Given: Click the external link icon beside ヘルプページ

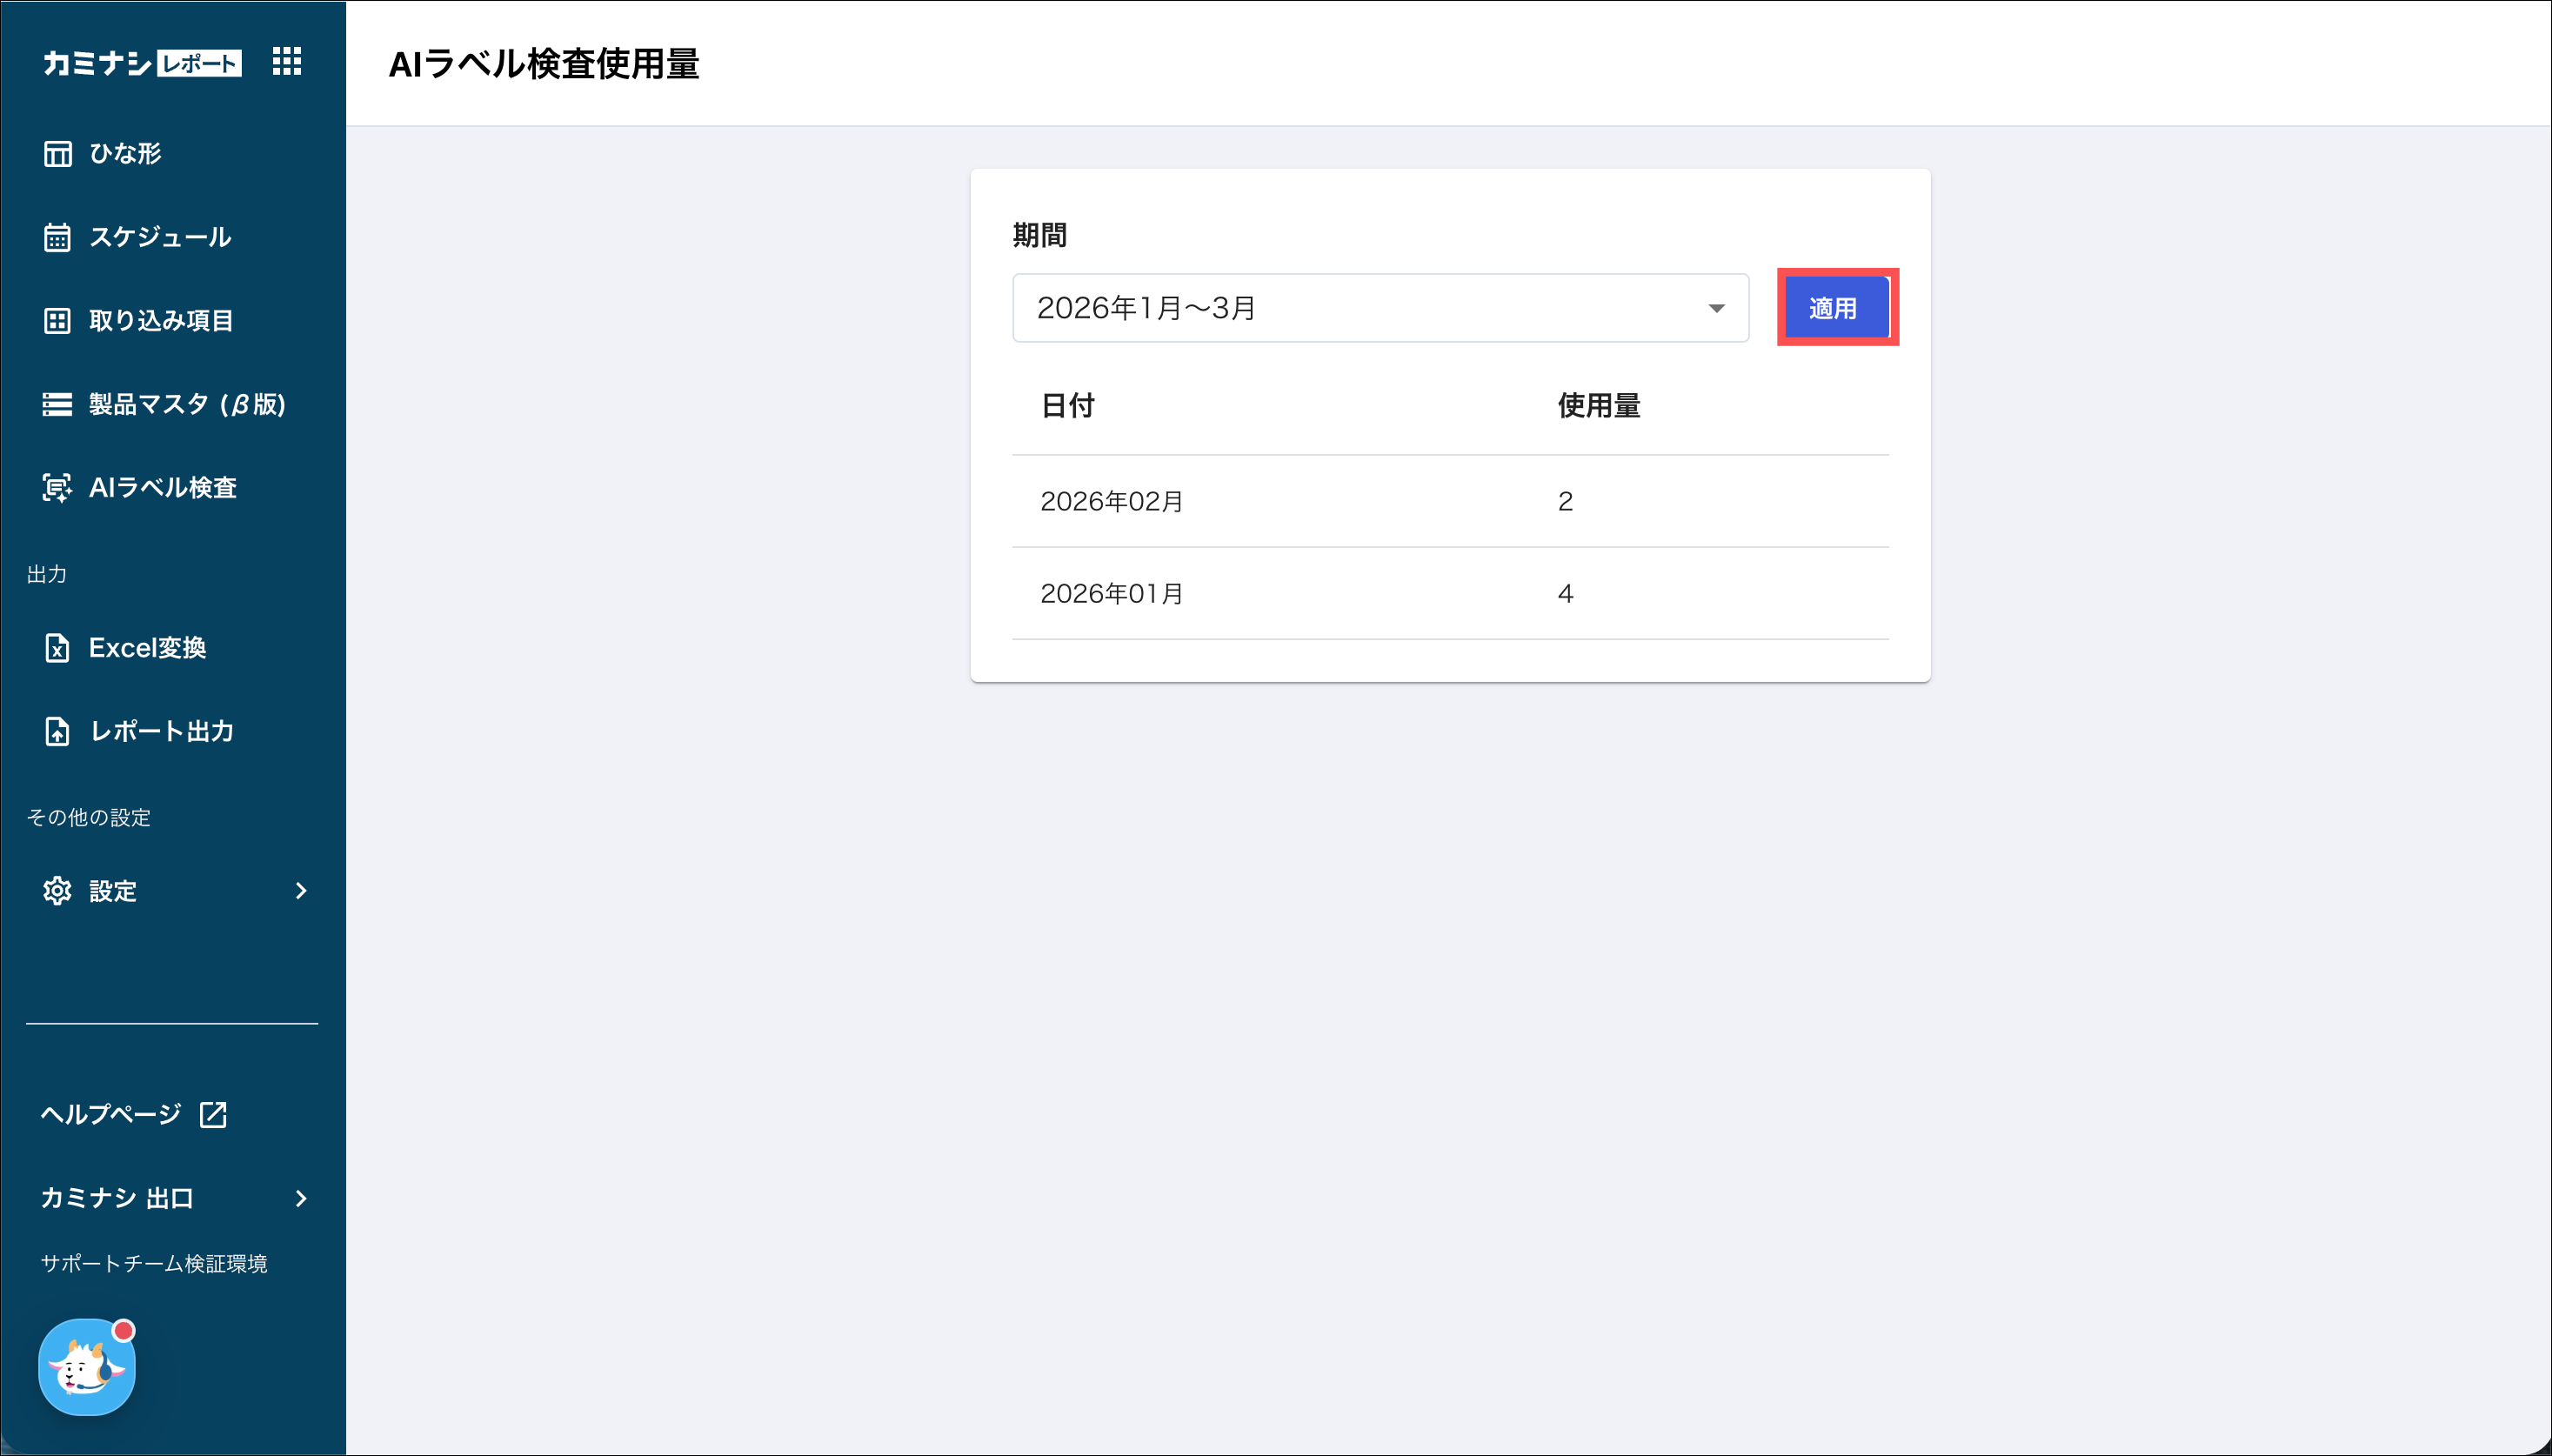Looking at the screenshot, I should click(213, 1114).
